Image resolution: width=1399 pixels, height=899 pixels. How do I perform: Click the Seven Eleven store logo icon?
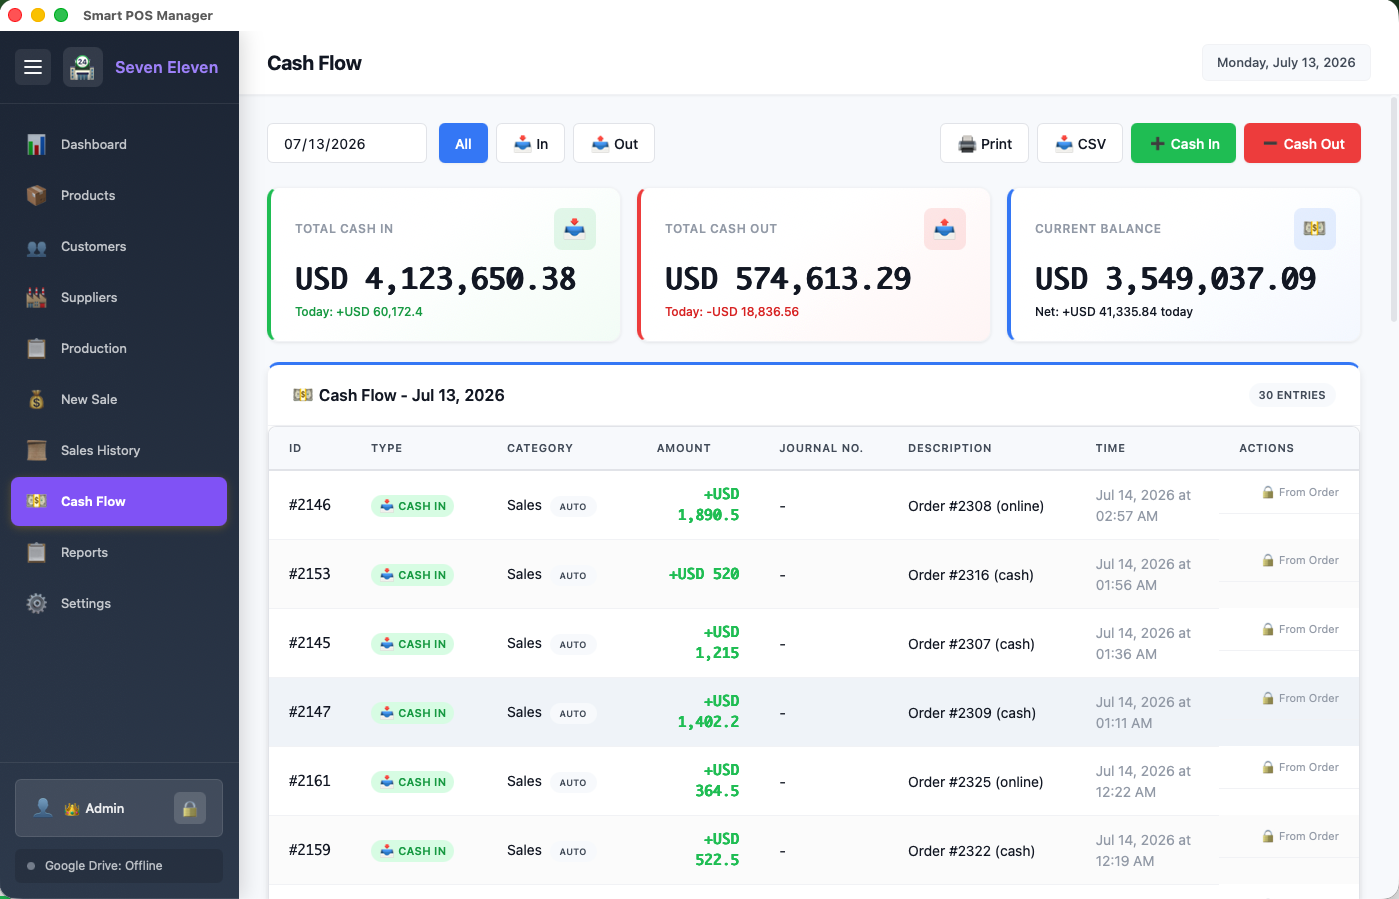(83, 67)
